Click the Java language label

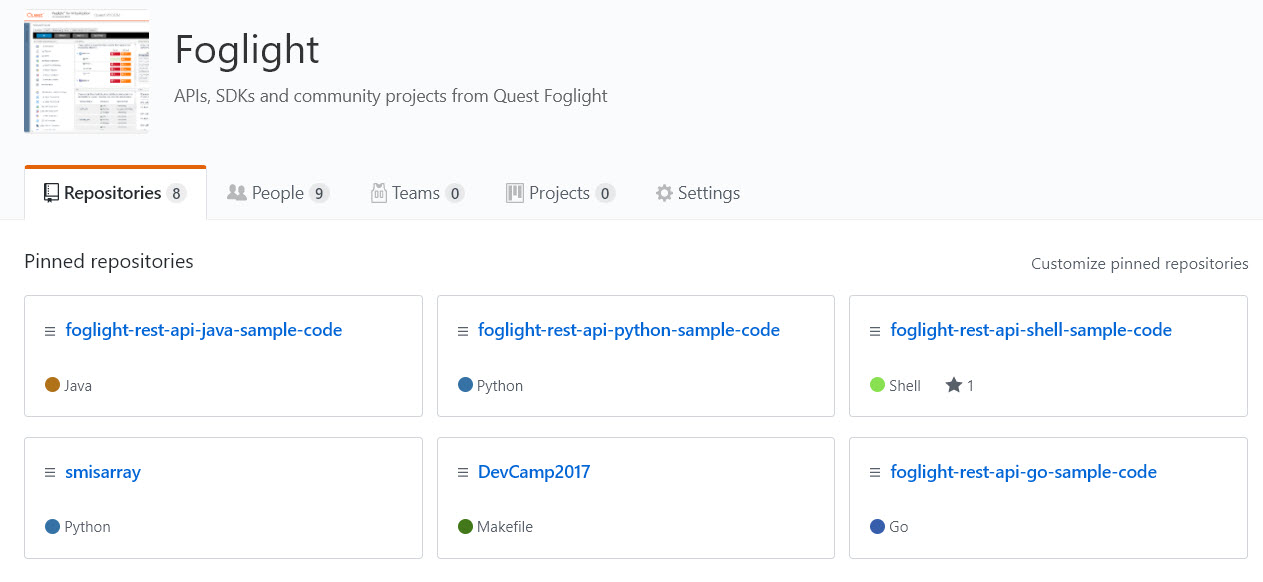pos(78,386)
